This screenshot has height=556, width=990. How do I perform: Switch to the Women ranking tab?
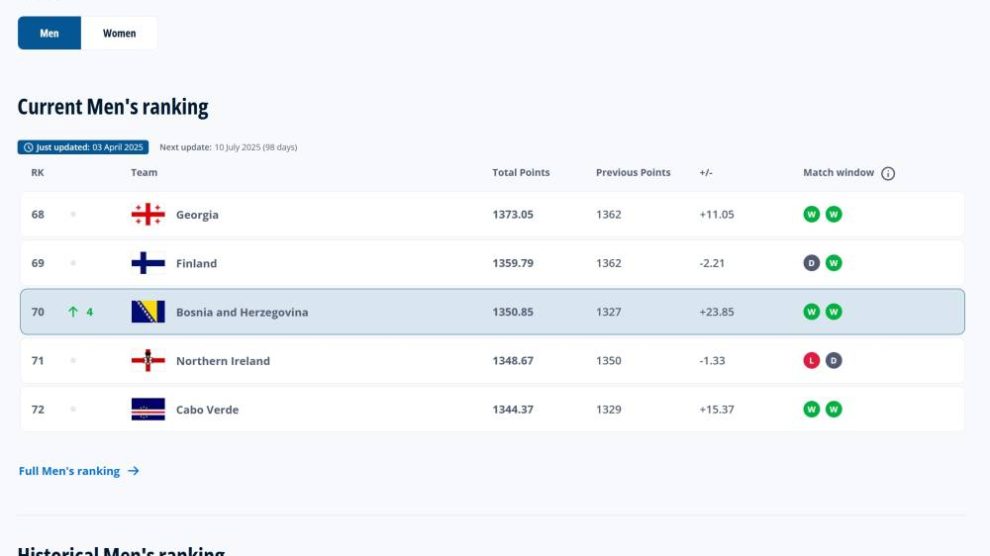point(119,33)
